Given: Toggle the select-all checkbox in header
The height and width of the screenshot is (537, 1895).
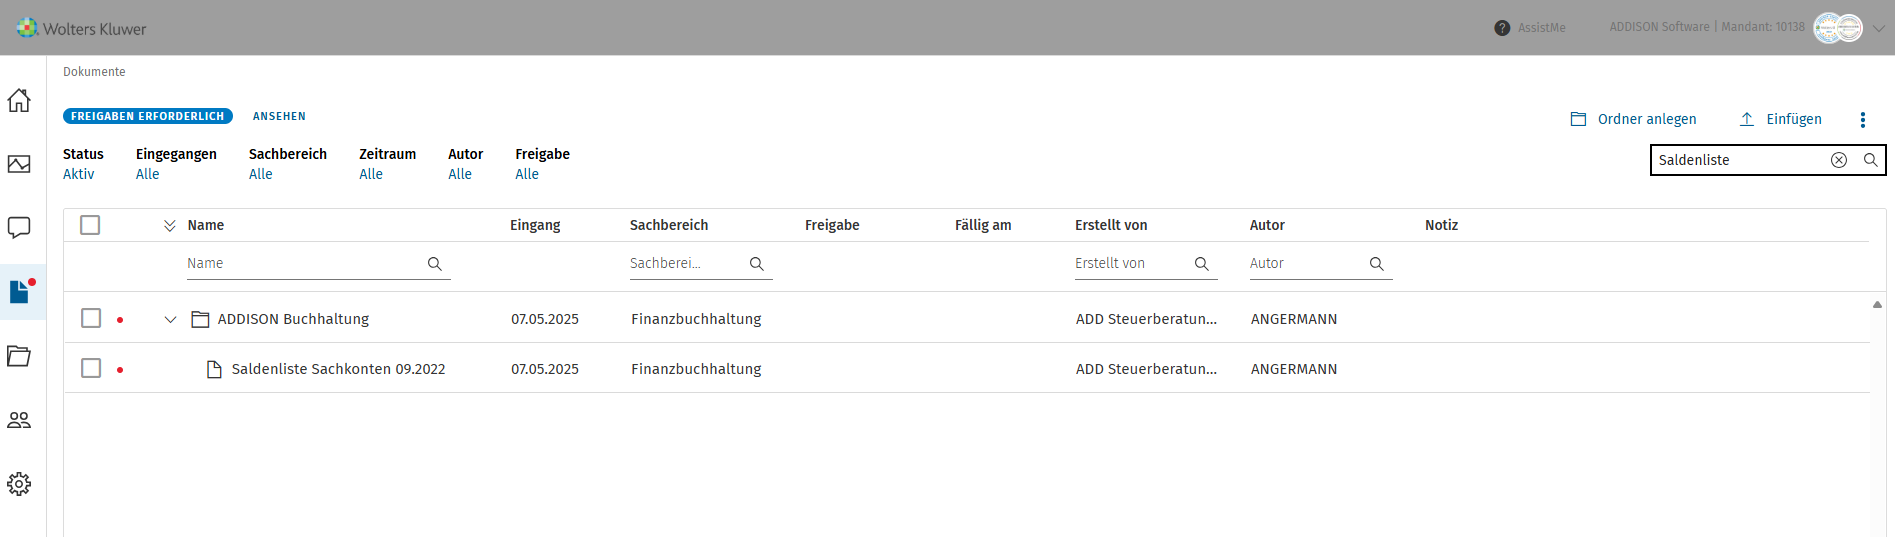Looking at the screenshot, I should coord(90,225).
